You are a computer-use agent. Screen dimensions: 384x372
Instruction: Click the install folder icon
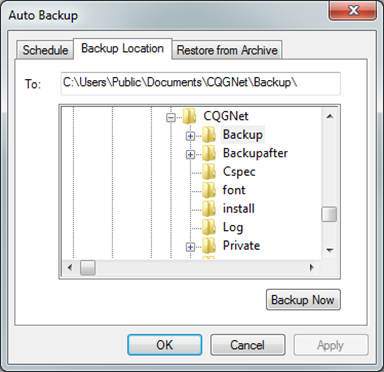[x=209, y=209]
